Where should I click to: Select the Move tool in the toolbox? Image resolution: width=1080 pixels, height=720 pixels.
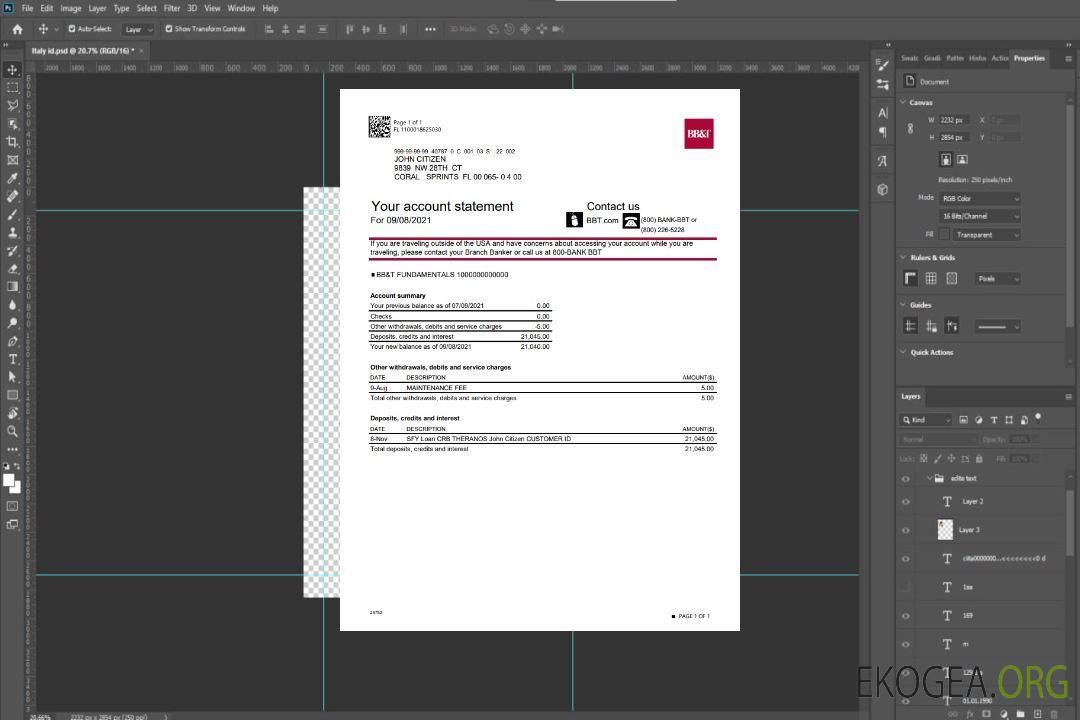click(12, 70)
